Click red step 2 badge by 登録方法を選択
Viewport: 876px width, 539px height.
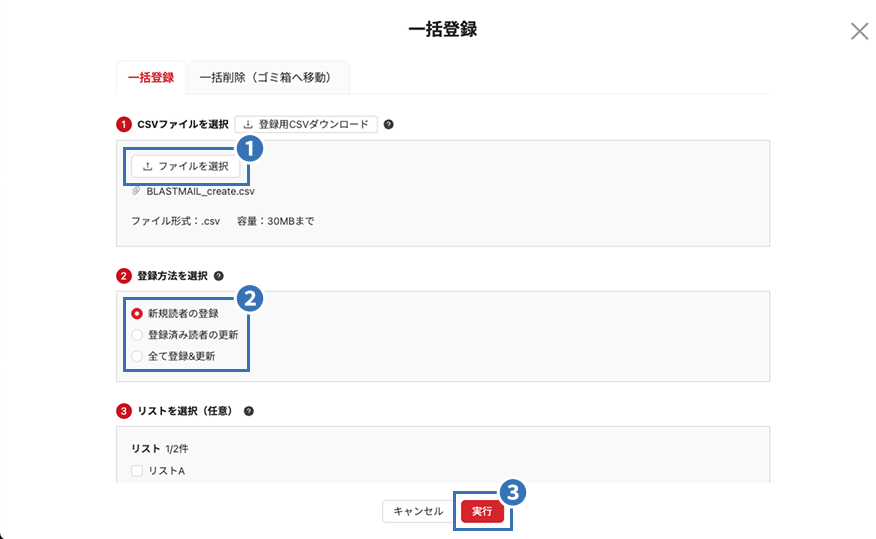point(124,276)
